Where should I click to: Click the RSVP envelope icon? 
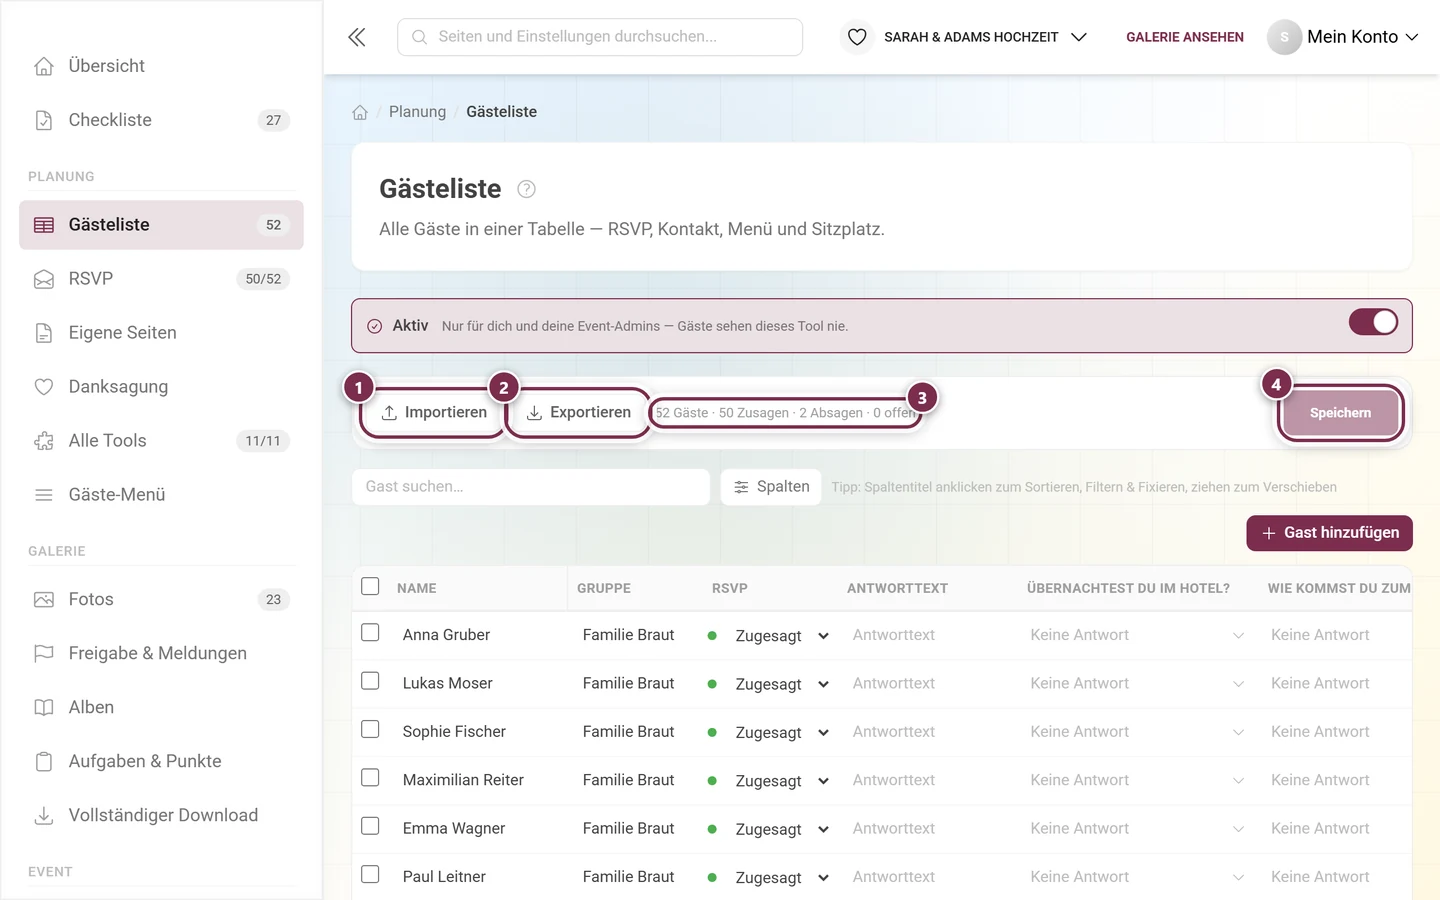(x=44, y=279)
